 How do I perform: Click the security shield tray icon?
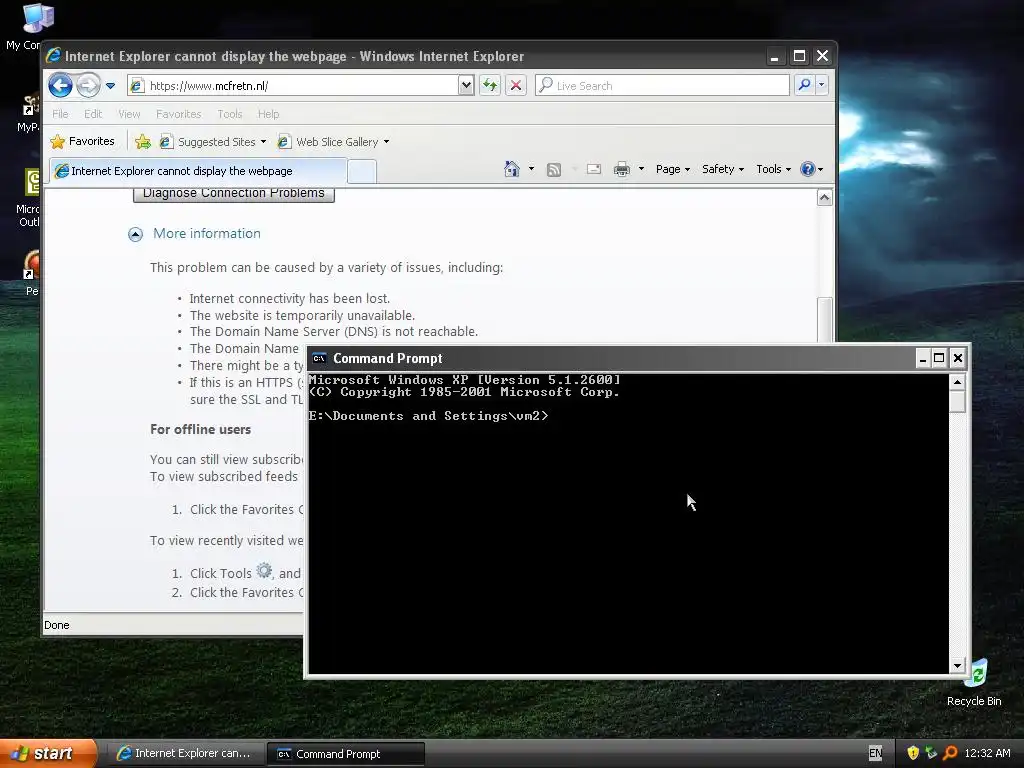pos(913,753)
